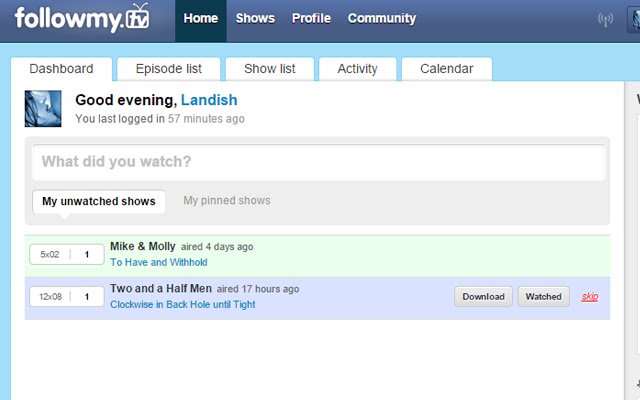Open the Shows menu
This screenshot has width=640, height=400.
coord(255,18)
